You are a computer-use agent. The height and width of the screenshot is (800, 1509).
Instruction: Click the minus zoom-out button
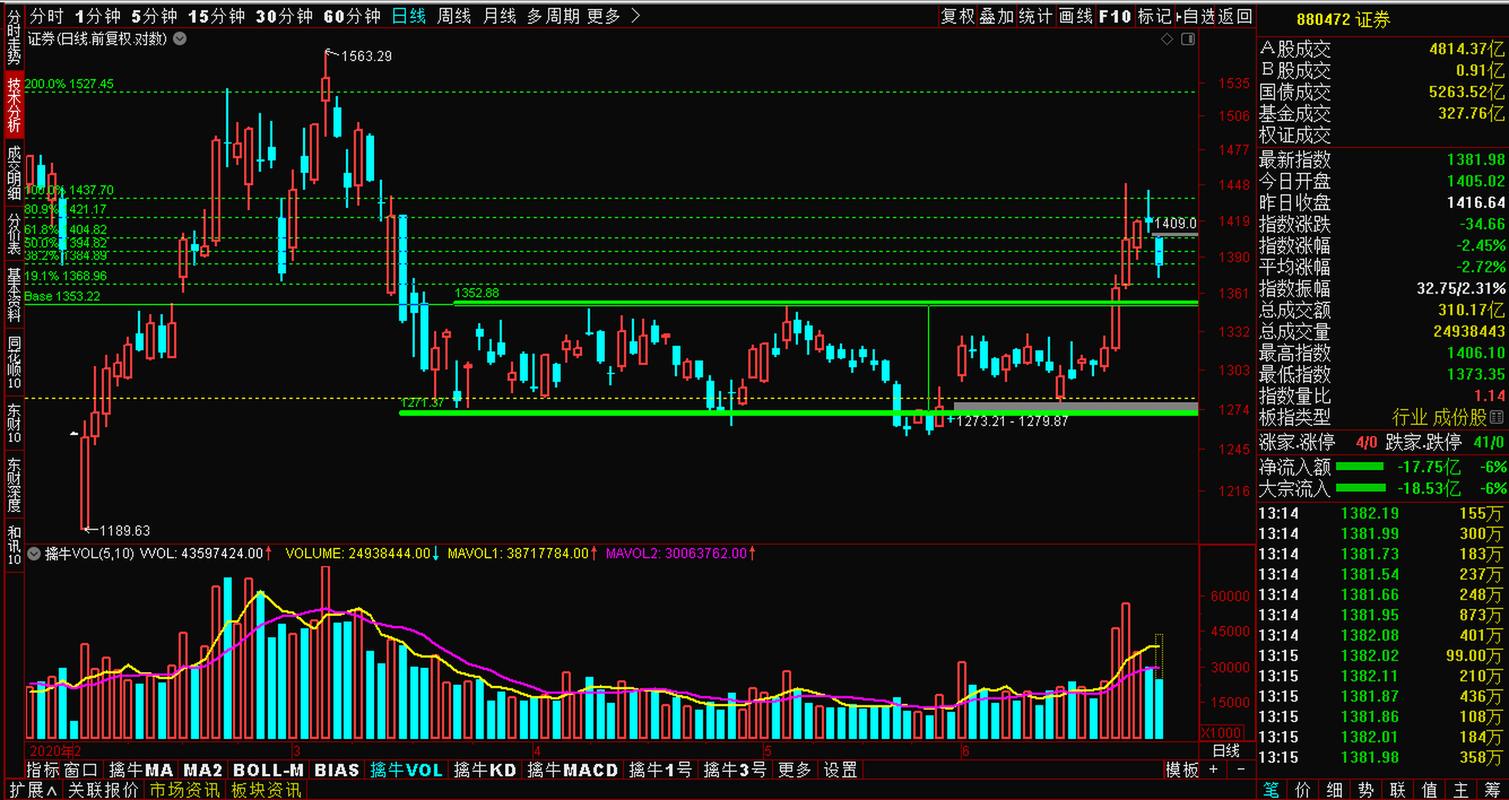click(x=1240, y=770)
